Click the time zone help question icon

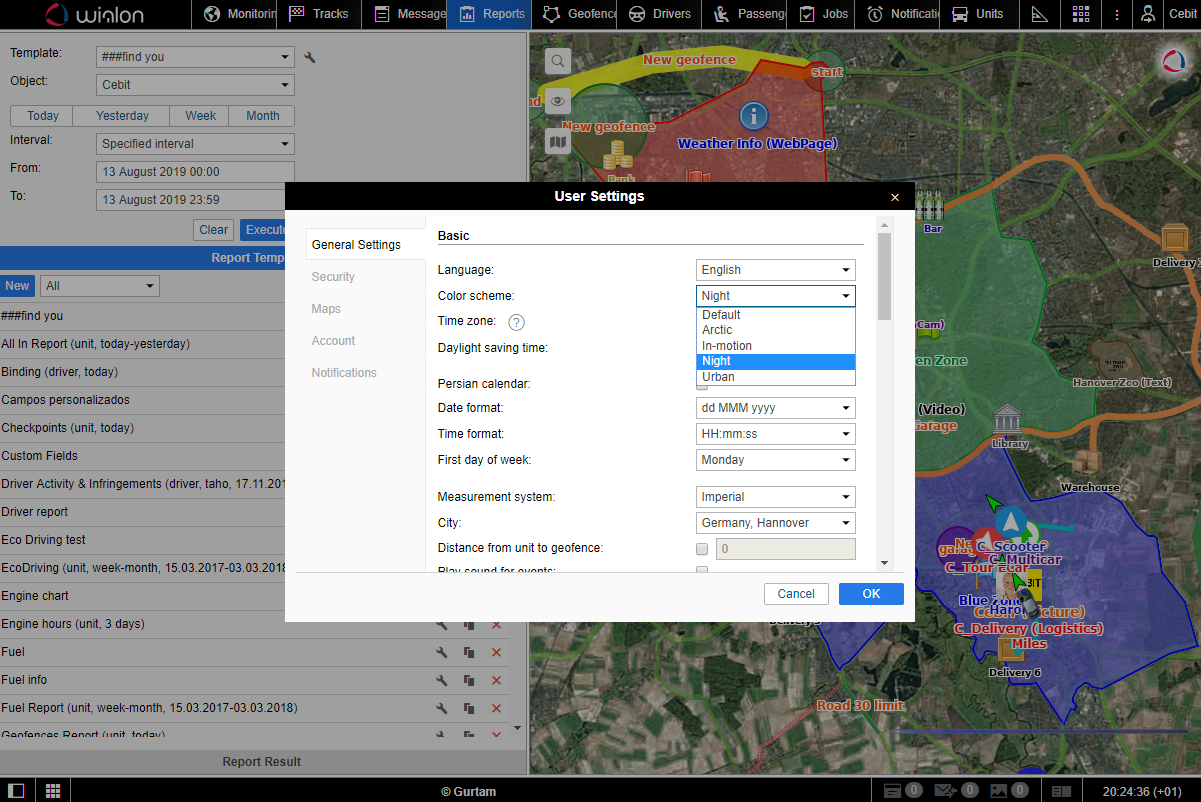coord(516,322)
